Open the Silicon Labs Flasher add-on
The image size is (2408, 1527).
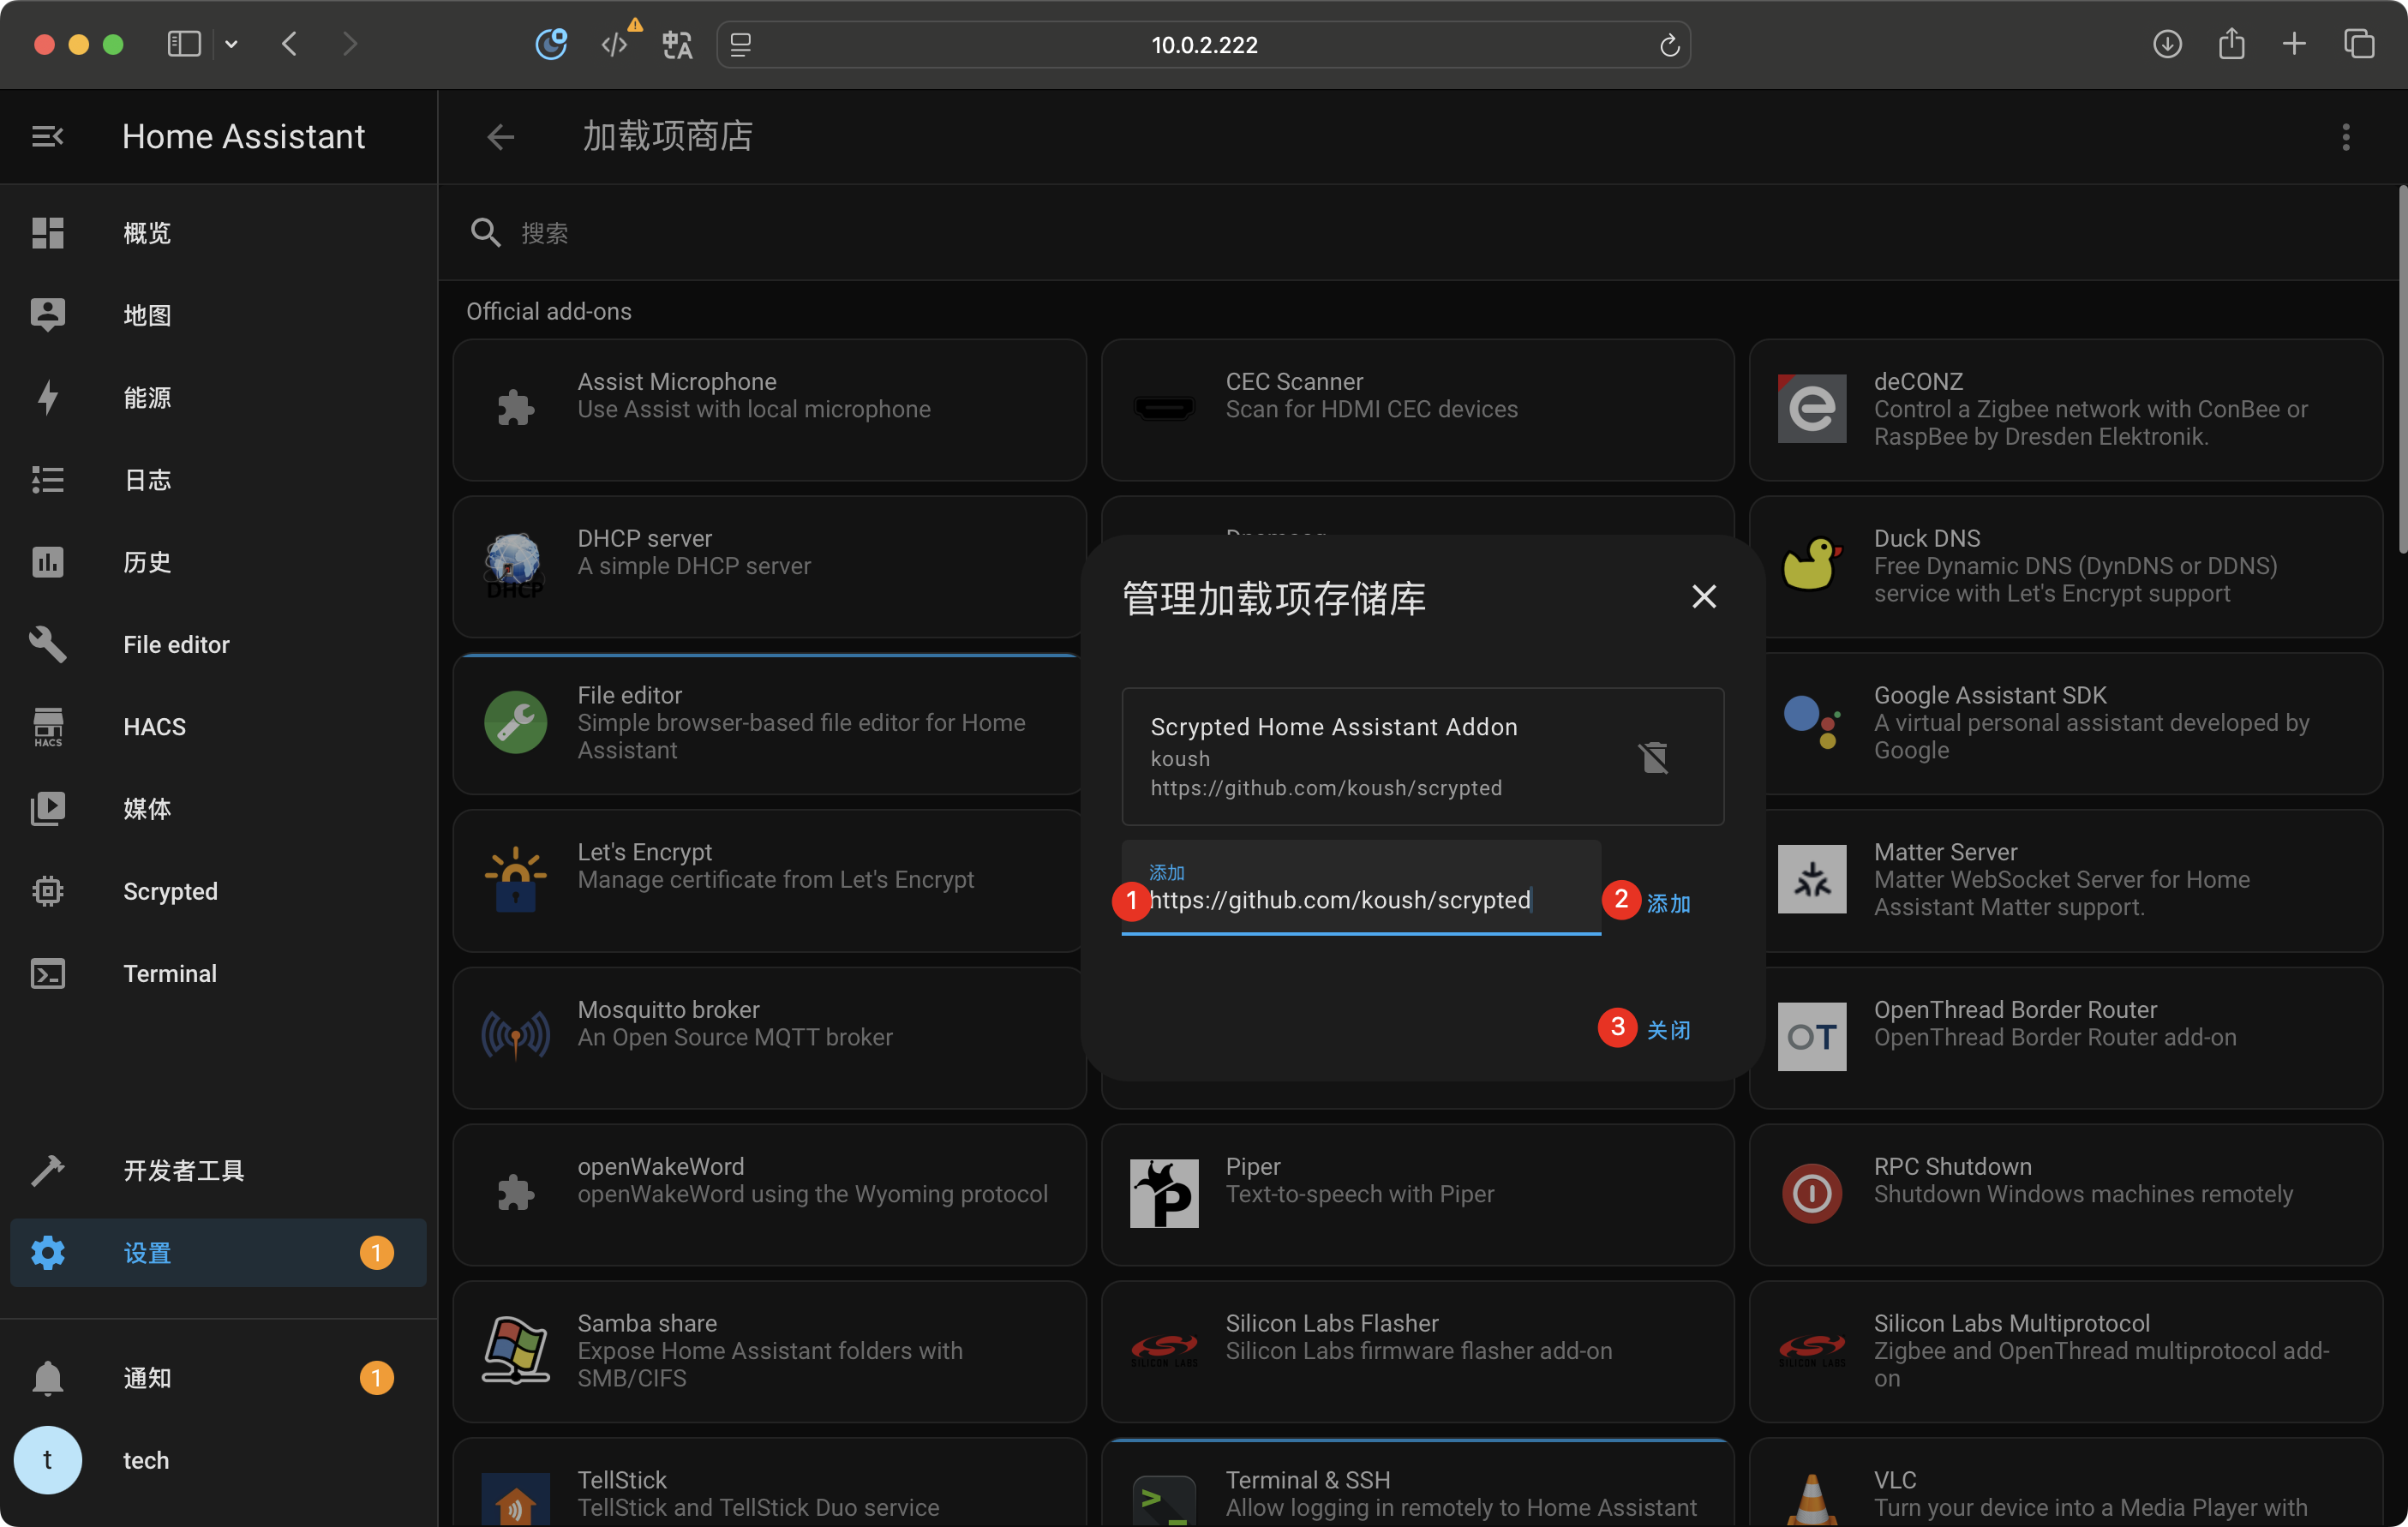(x=1417, y=1351)
